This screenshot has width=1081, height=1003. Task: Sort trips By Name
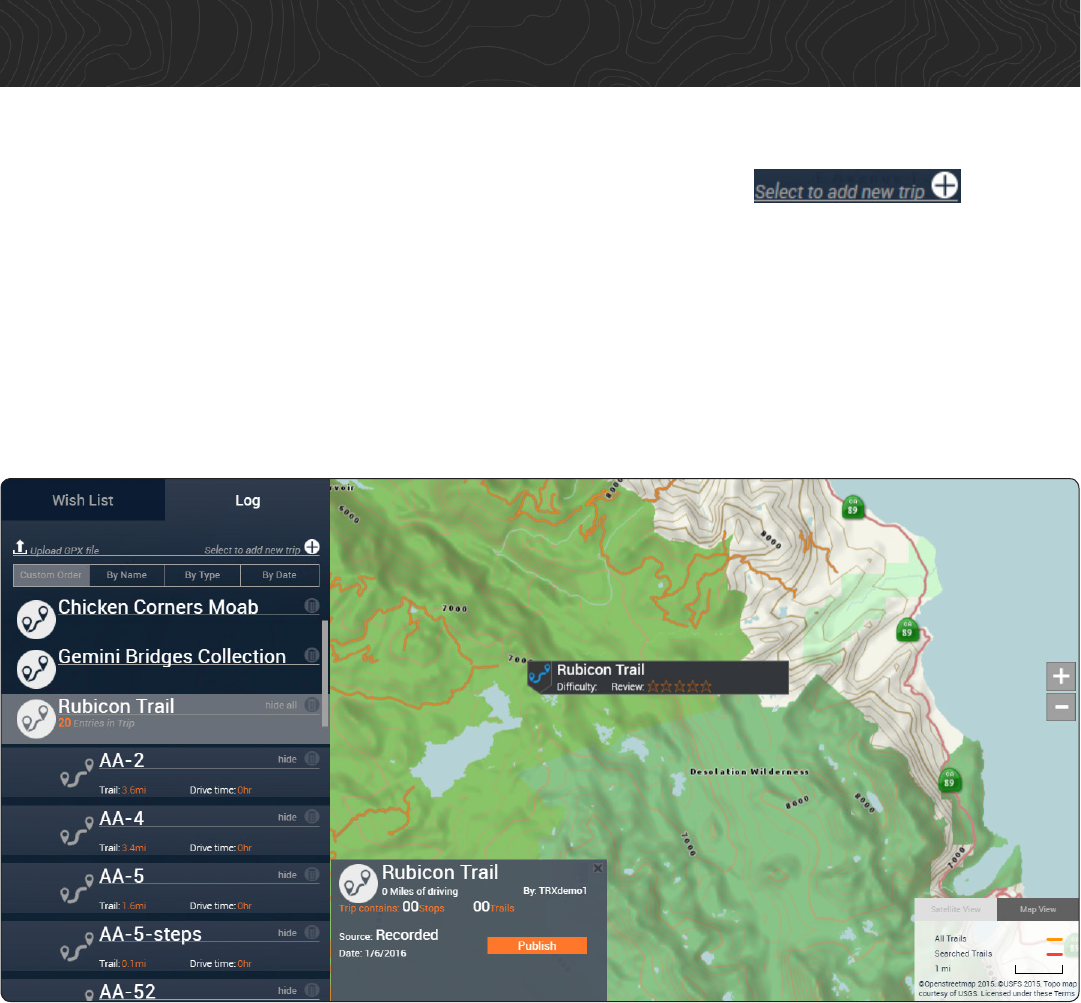point(127,575)
